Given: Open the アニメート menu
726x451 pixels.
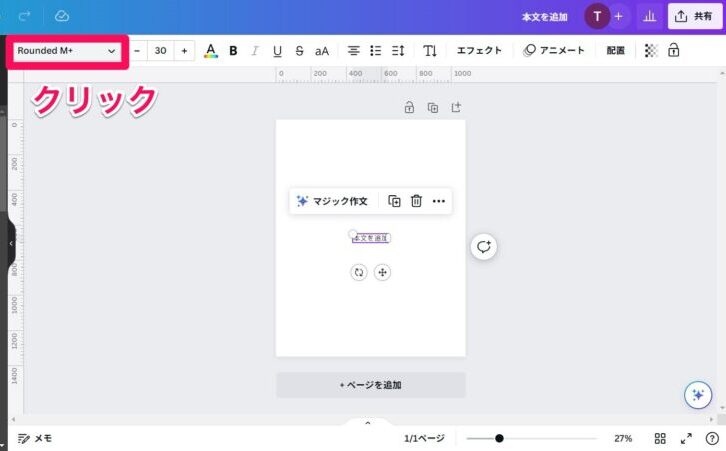Looking at the screenshot, I should (x=554, y=50).
